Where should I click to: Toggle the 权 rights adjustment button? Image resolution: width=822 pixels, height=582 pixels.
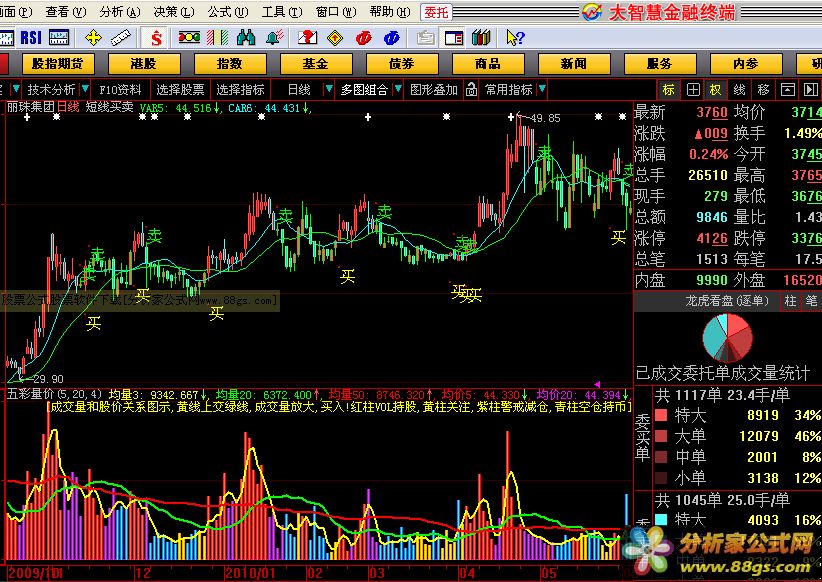point(716,90)
